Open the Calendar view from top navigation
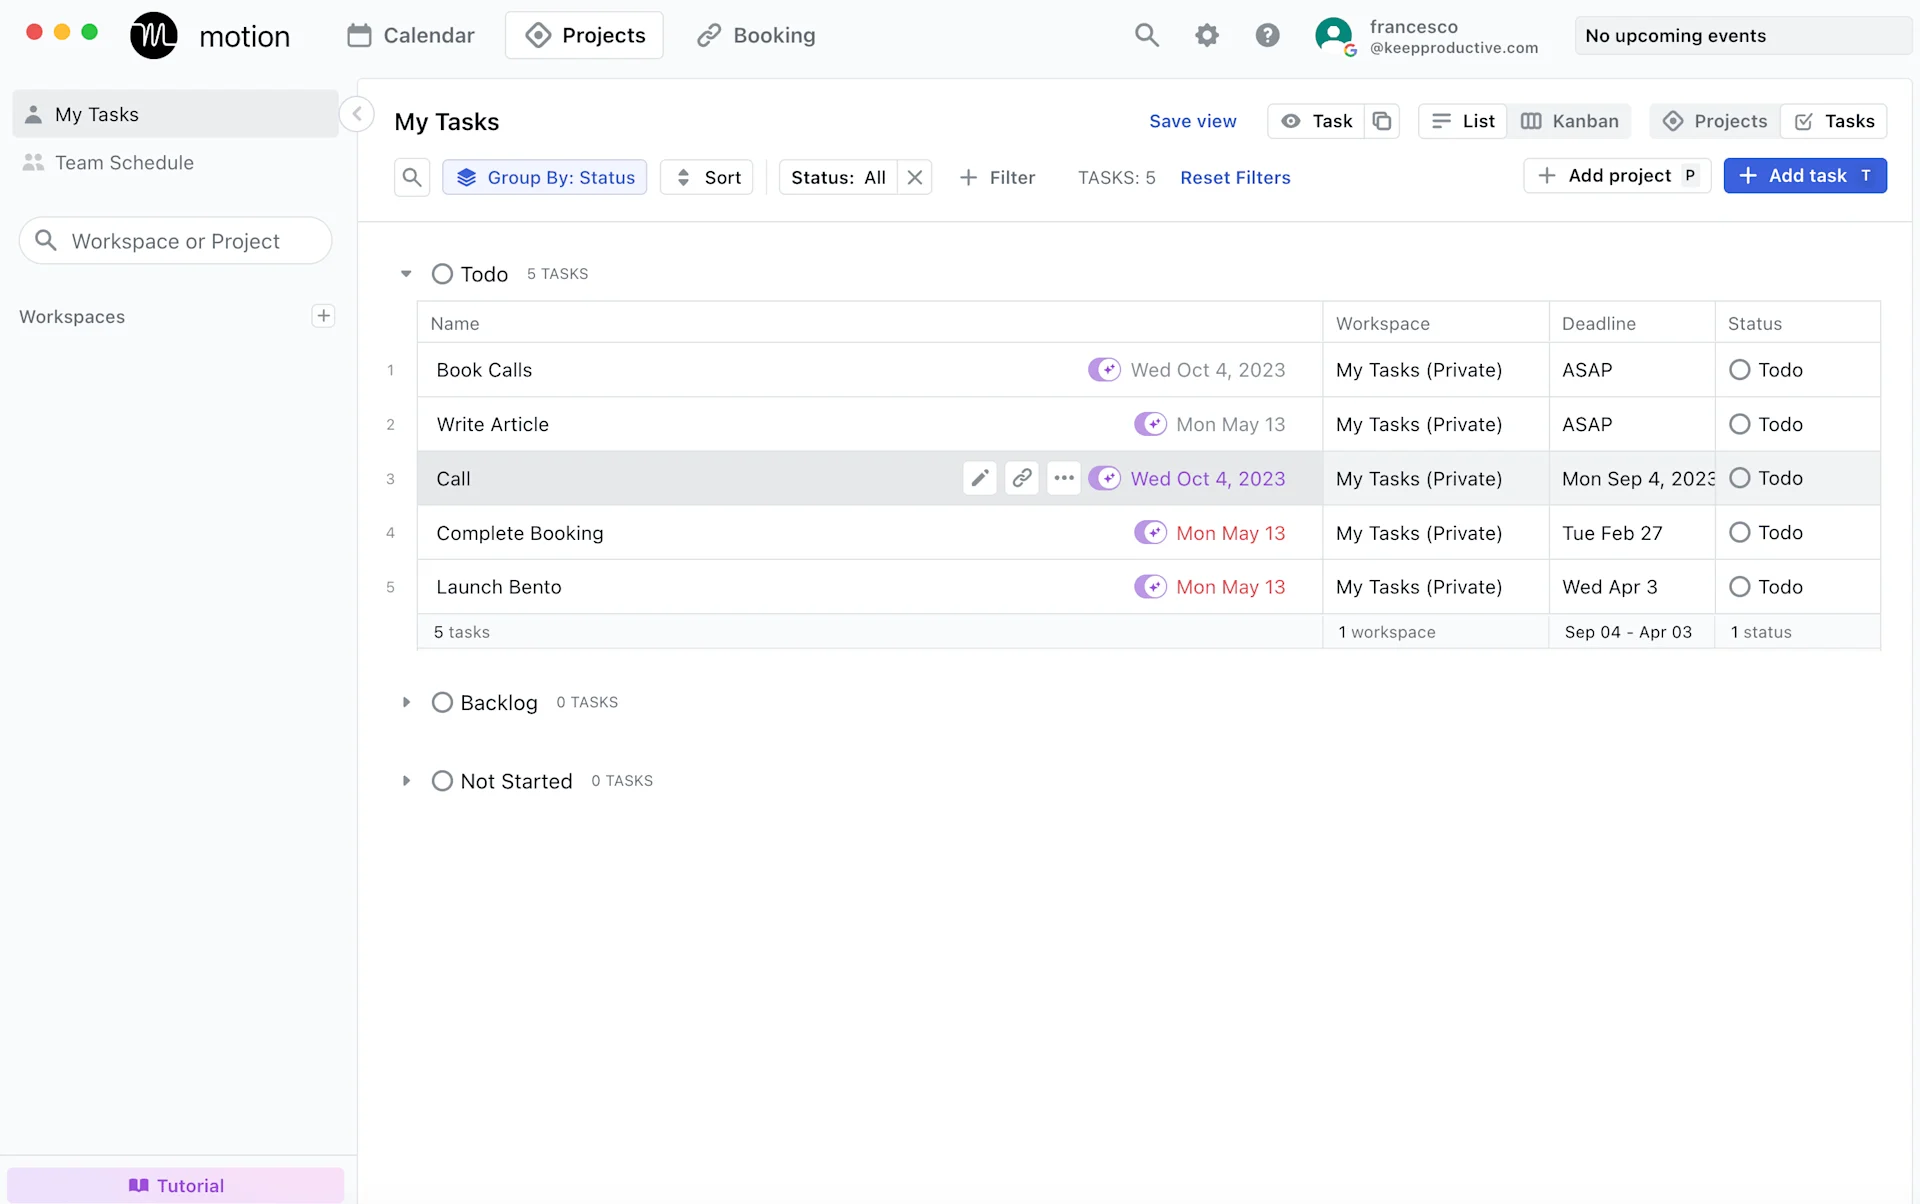The image size is (1920, 1204). [x=410, y=35]
